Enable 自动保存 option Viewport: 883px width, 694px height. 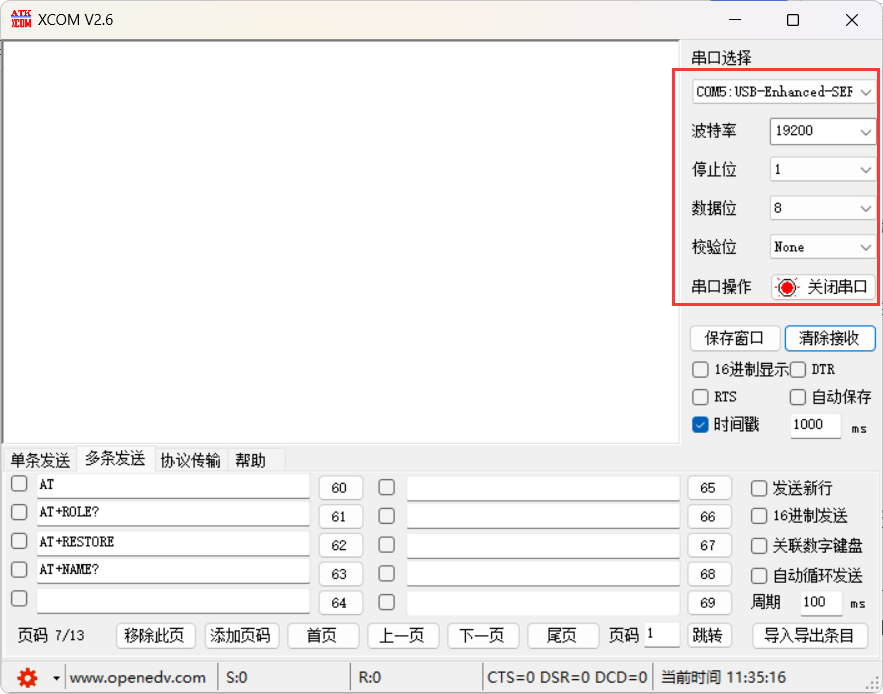[798, 397]
